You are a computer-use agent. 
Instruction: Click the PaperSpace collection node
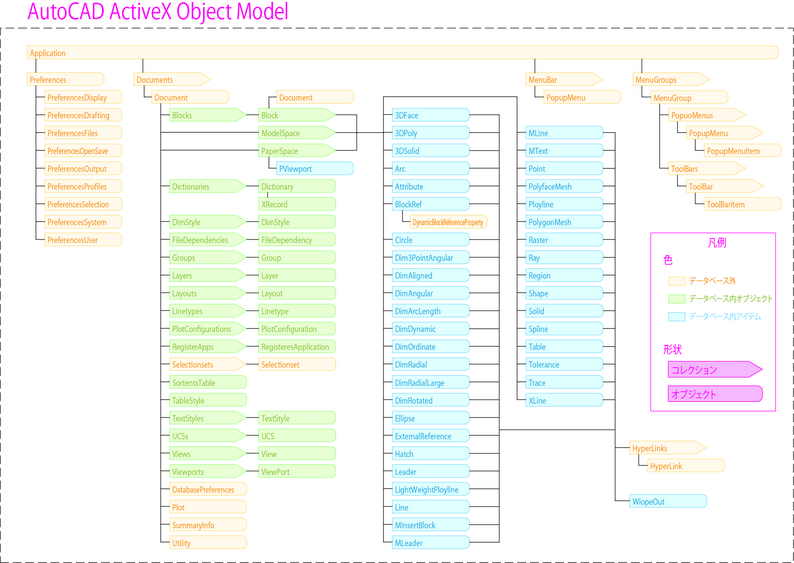pos(297,150)
